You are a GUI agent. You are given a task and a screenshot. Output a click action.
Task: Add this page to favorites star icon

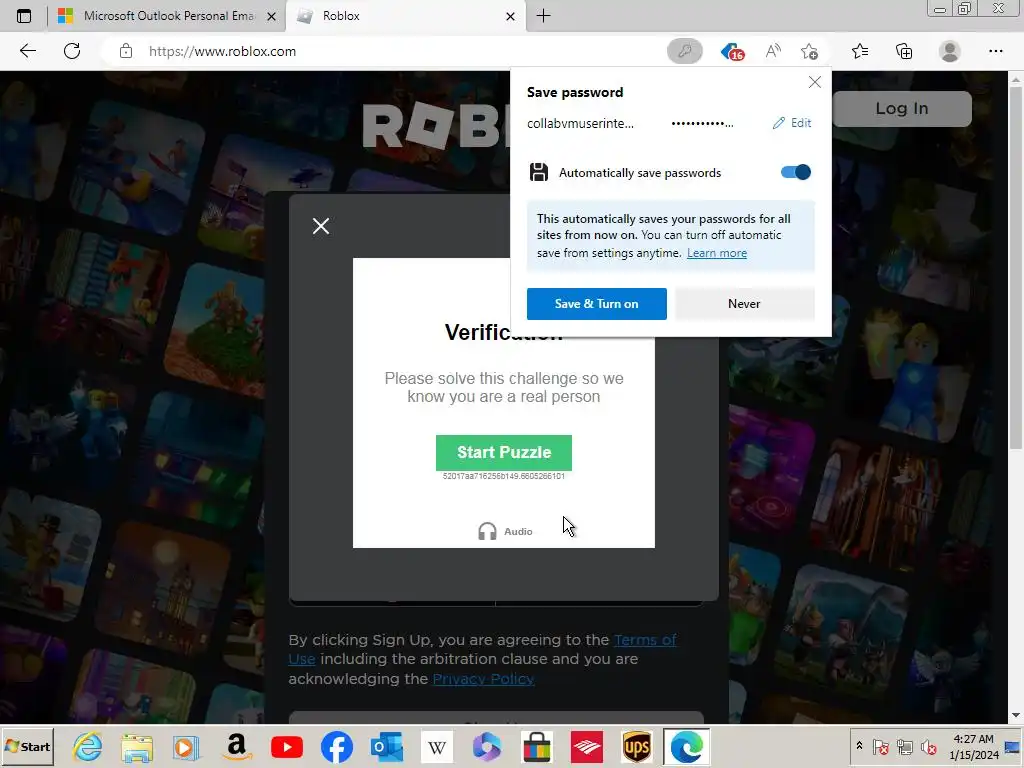[x=809, y=51]
